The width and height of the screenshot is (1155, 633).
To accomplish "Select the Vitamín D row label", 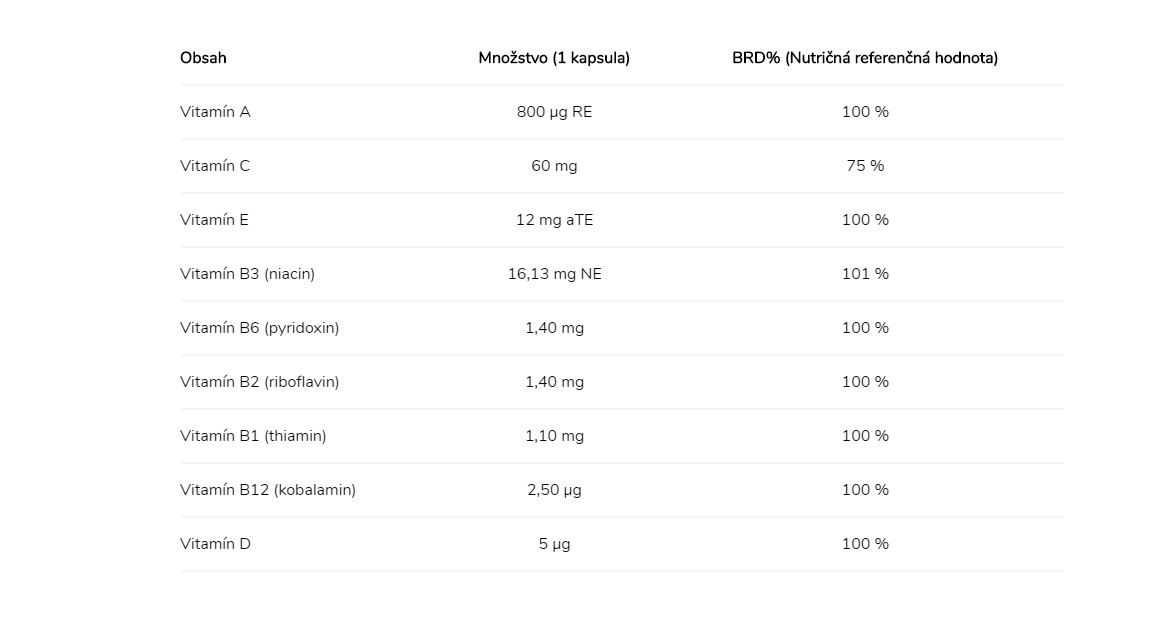I will [215, 544].
